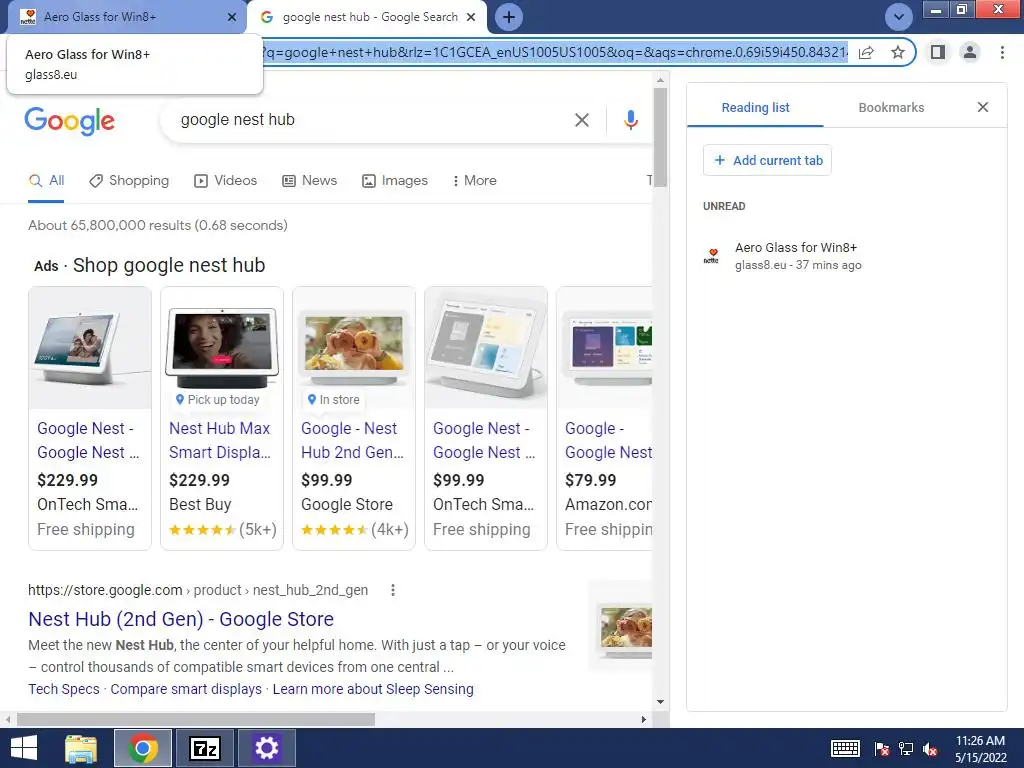Click the horizontal scrollbar right arrow
Image resolution: width=1024 pixels, height=768 pixels.
click(x=644, y=719)
